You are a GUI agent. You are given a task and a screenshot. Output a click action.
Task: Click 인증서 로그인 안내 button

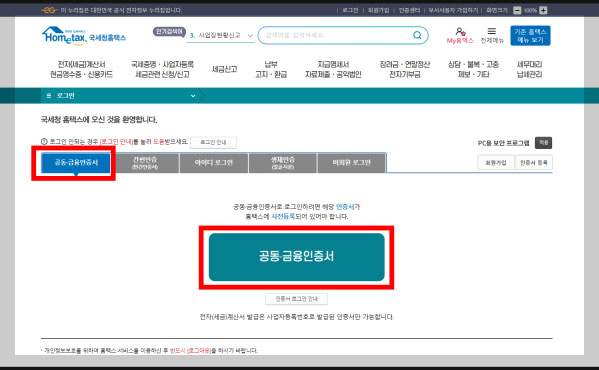coord(296,299)
